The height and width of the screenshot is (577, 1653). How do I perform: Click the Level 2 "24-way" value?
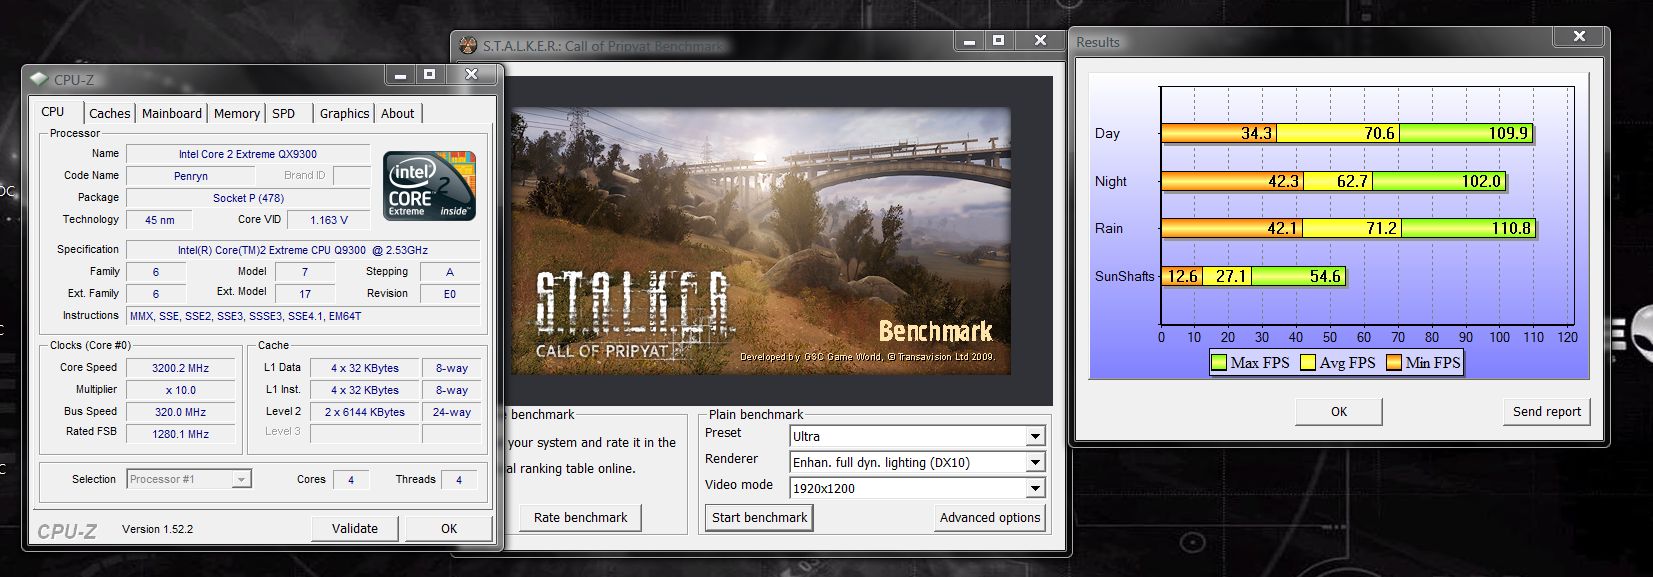pos(451,412)
